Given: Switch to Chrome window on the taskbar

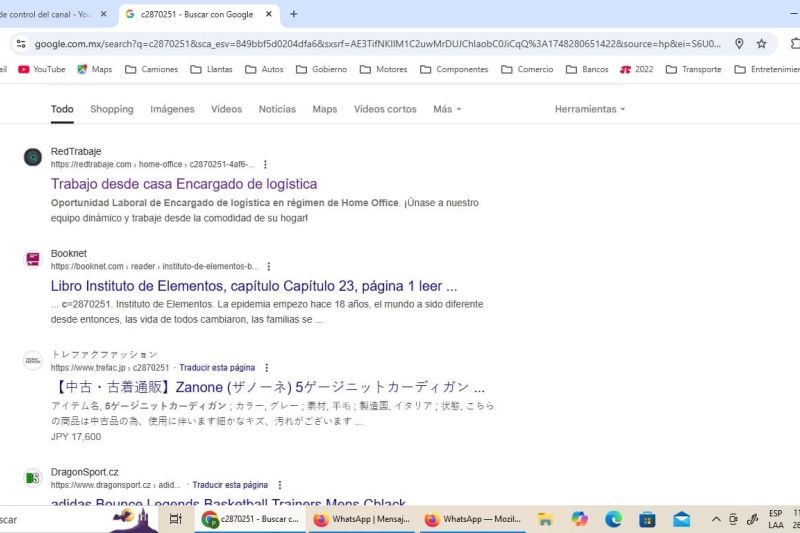Looking at the screenshot, I should coord(250,519).
